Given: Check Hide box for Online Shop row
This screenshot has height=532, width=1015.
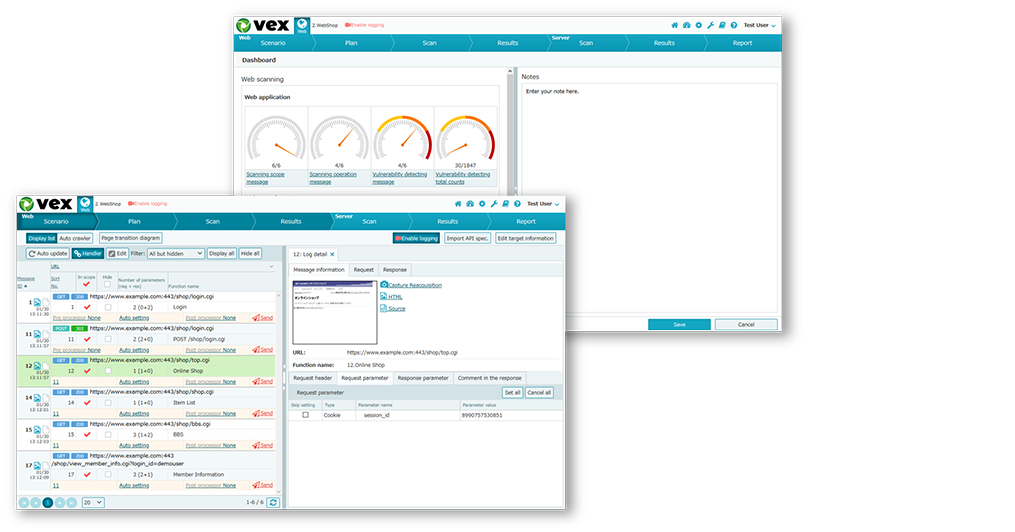Looking at the screenshot, I should click(x=108, y=371).
